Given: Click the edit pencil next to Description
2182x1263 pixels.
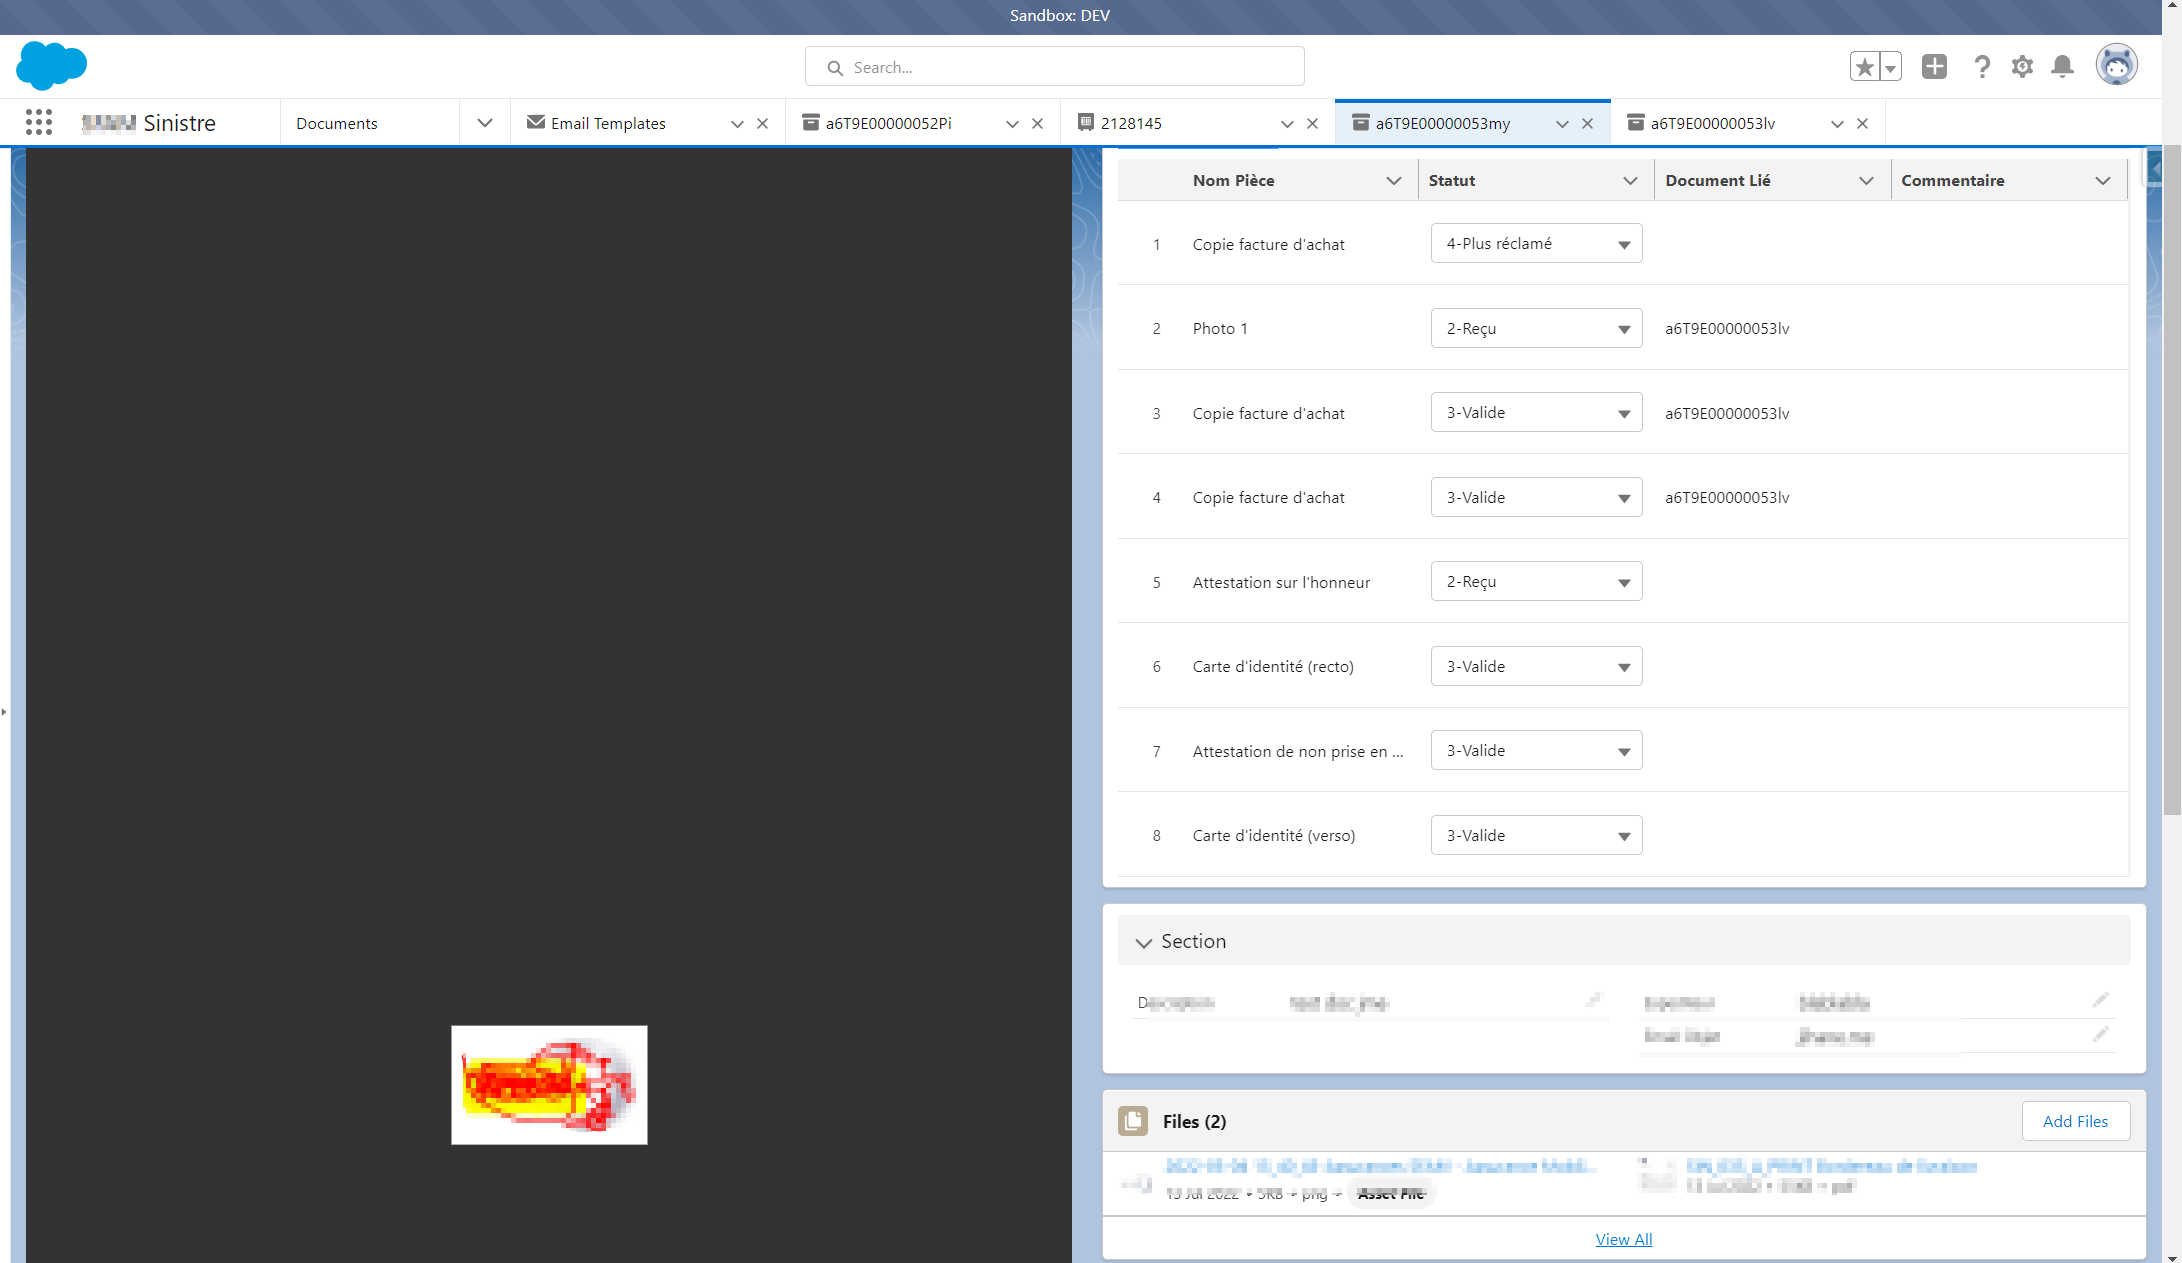Looking at the screenshot, I should point(1594,1000).
